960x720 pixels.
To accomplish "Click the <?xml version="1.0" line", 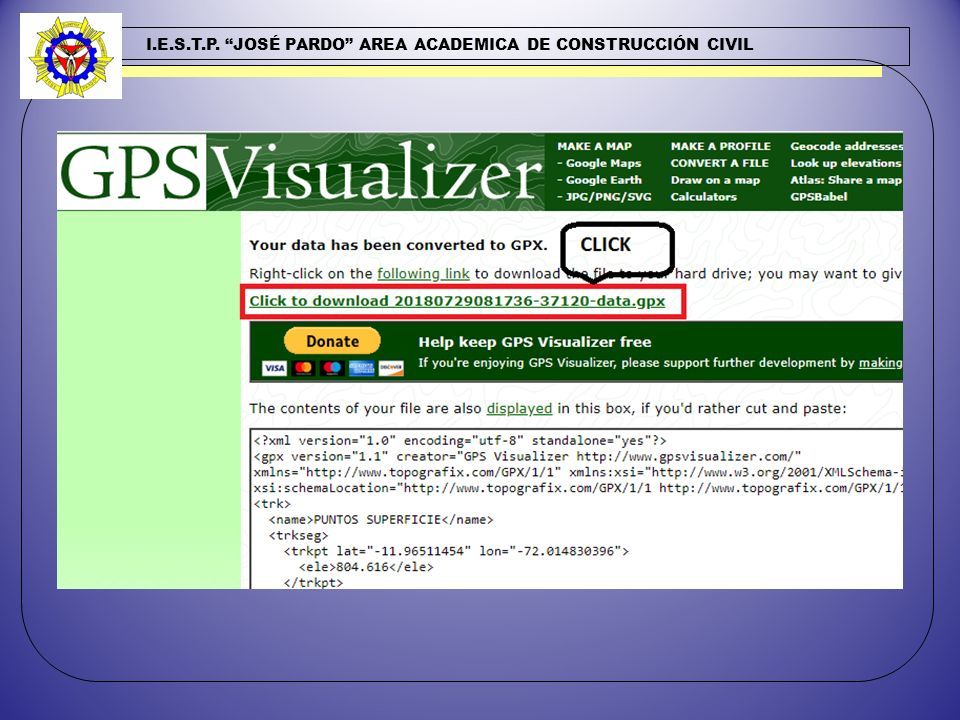I will 460,441.
